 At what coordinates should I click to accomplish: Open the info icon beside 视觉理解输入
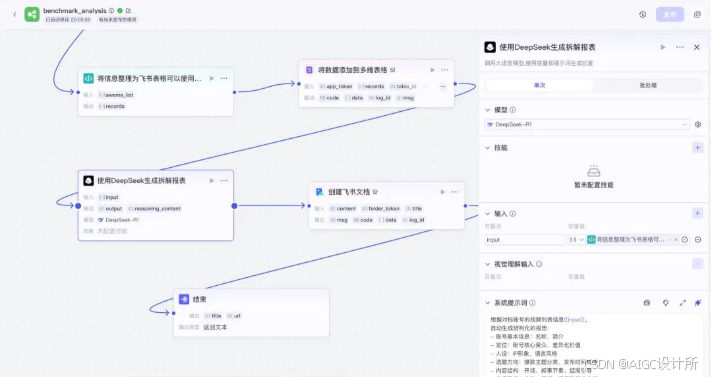539,264
